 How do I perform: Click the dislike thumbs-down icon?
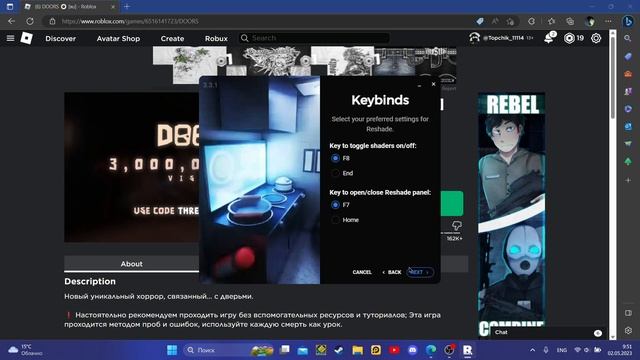pos(457,225)
